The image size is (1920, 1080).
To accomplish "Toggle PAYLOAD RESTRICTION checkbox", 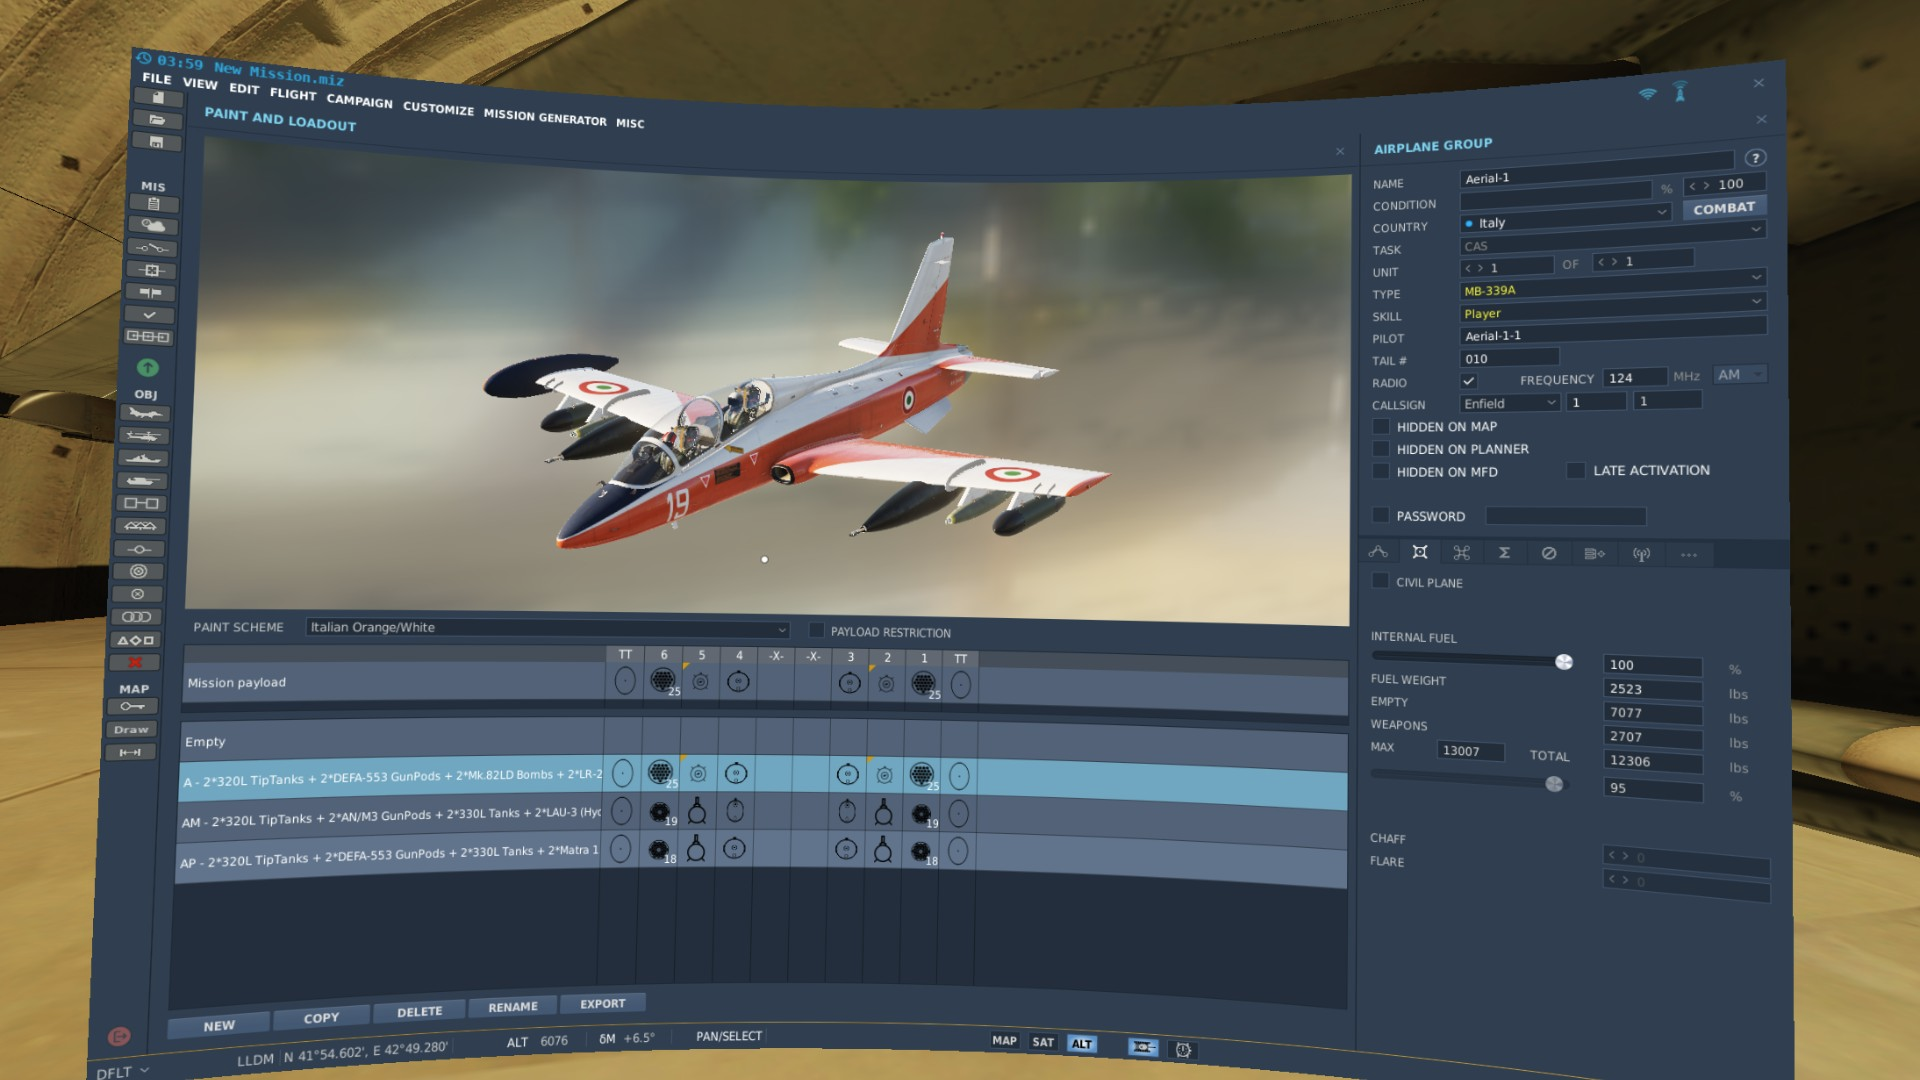I will point(816,630).
